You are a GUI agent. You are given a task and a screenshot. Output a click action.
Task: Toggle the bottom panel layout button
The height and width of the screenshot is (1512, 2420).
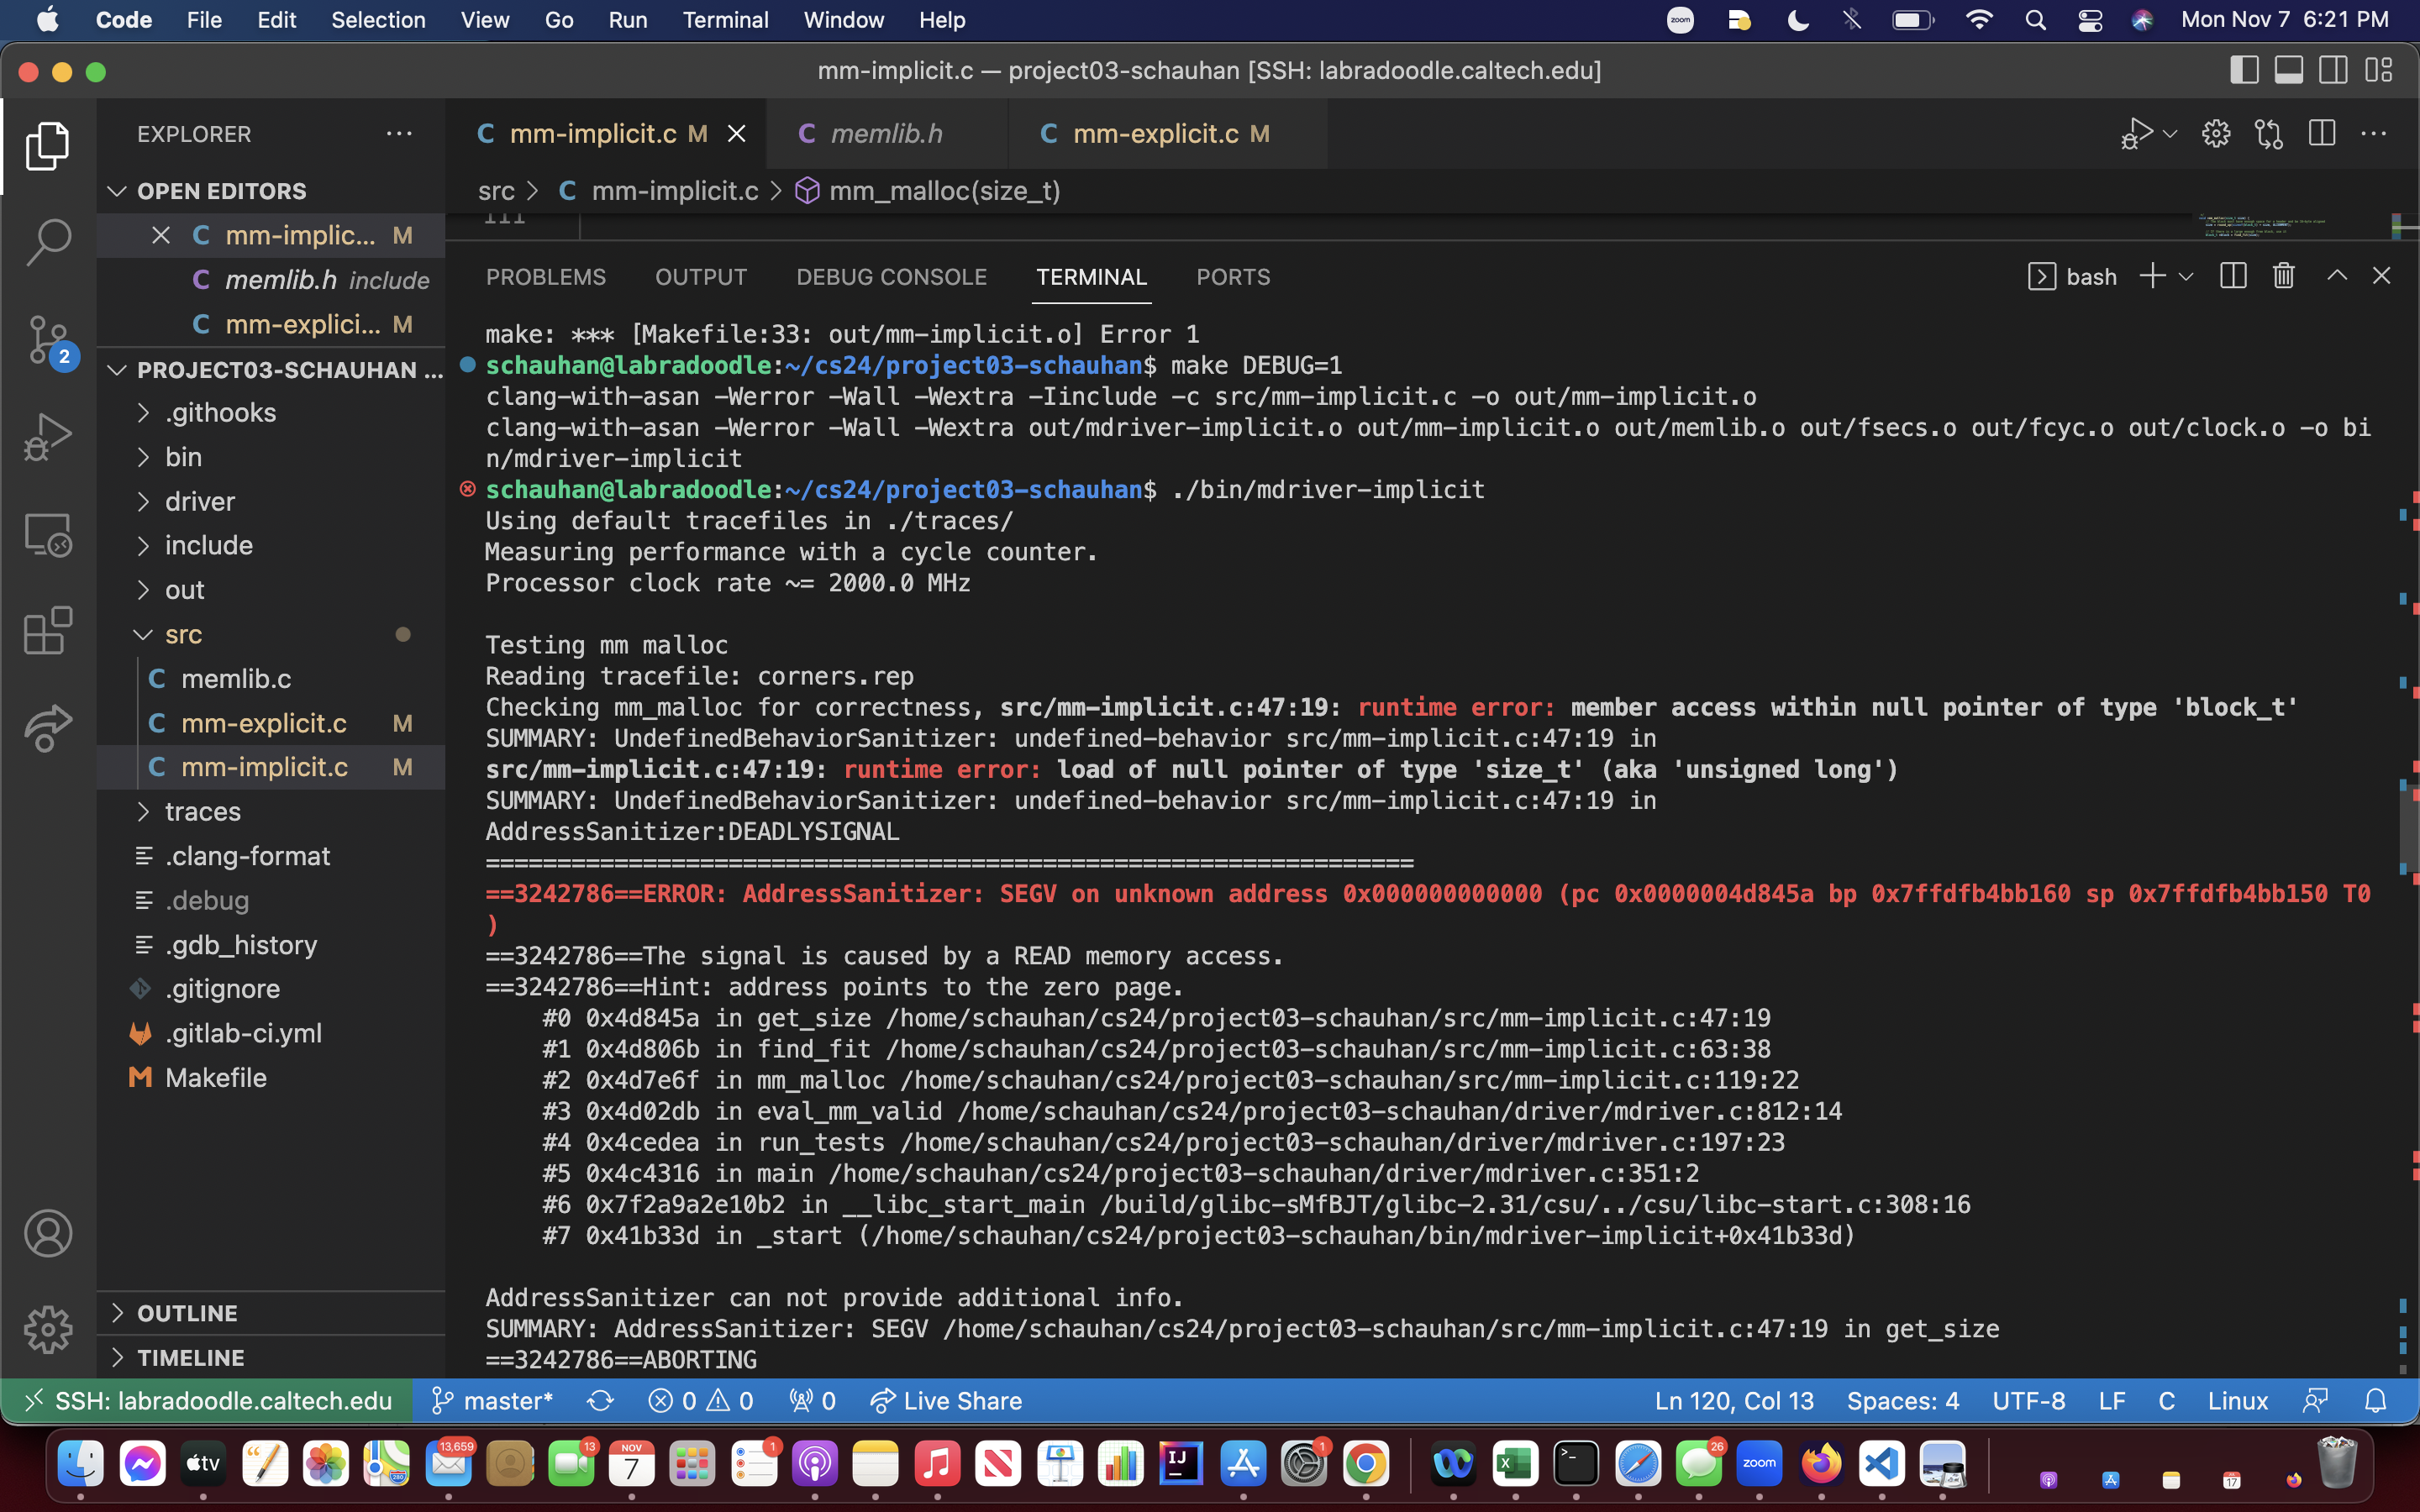point(2289,70)
